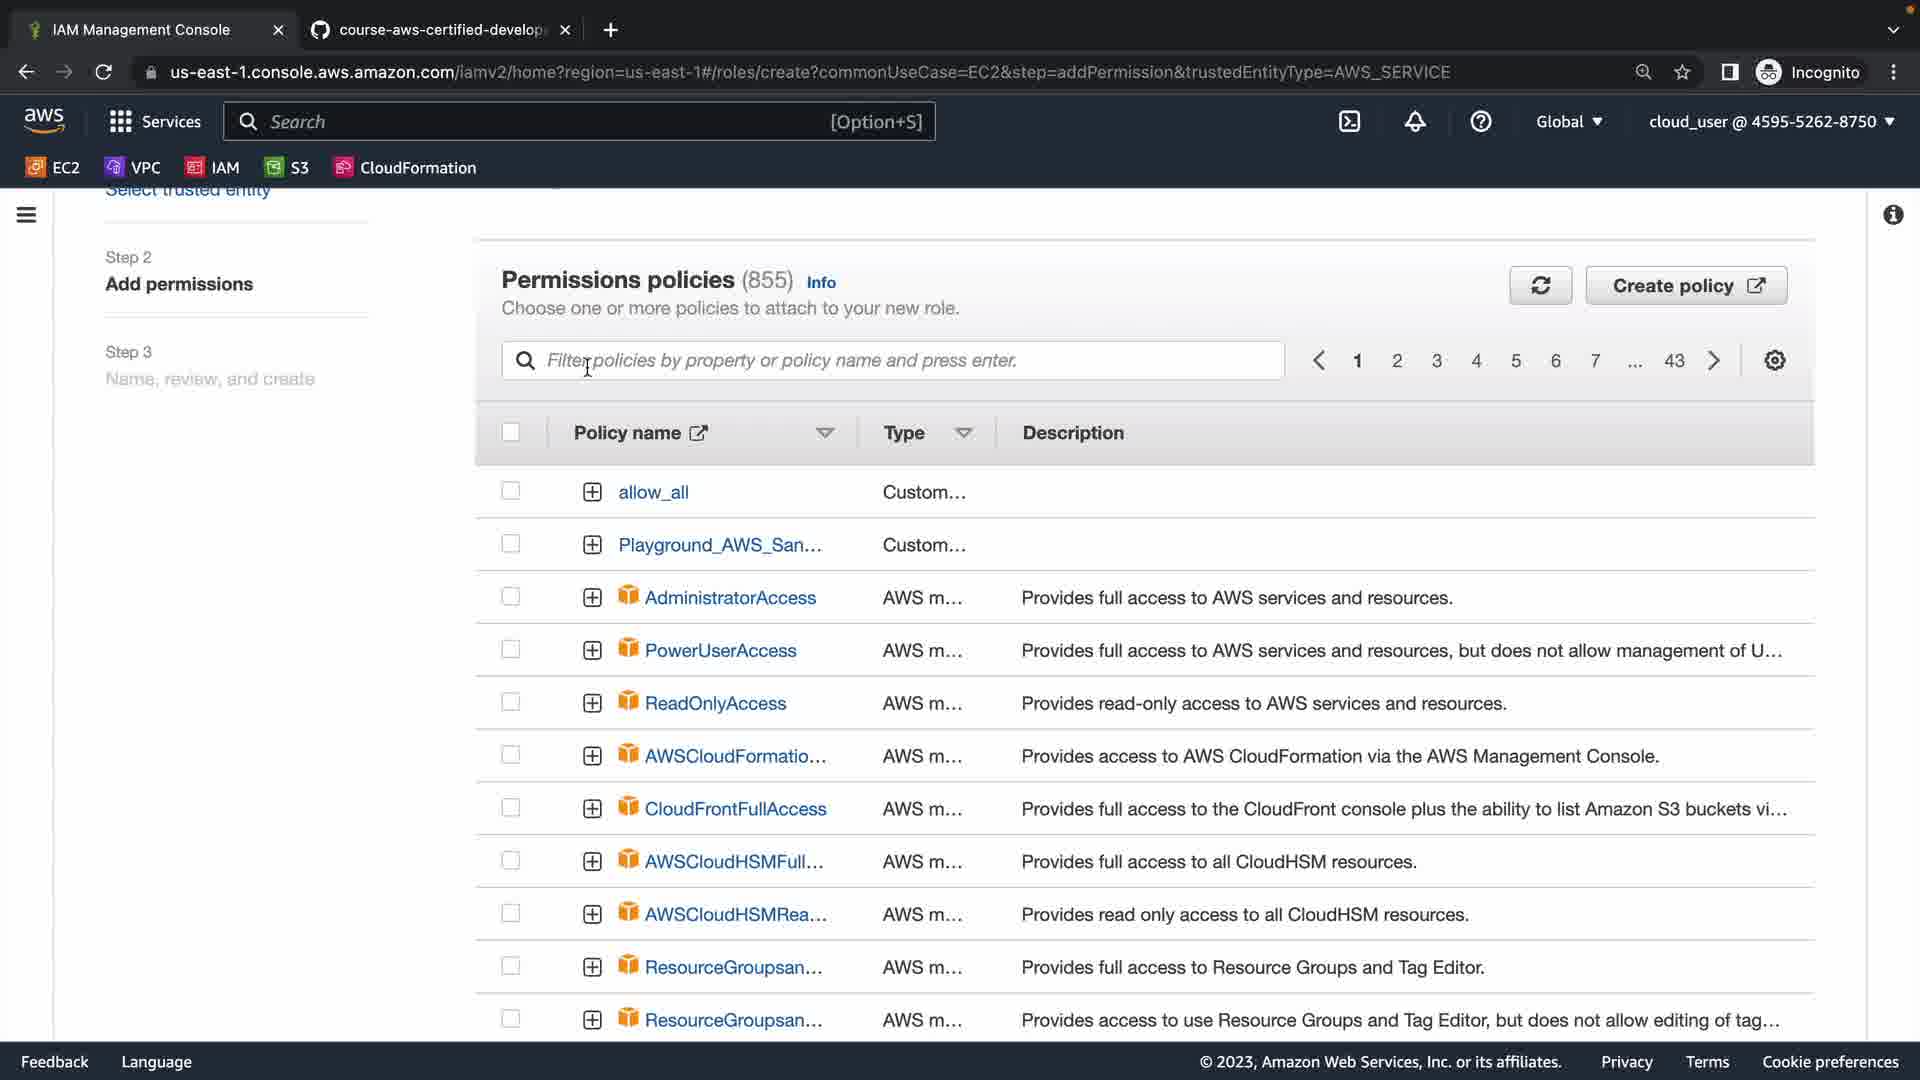This screenshot has height=1080, width=1920.
Task: Open the policy table settings gear
Action: pos(1775,361)
